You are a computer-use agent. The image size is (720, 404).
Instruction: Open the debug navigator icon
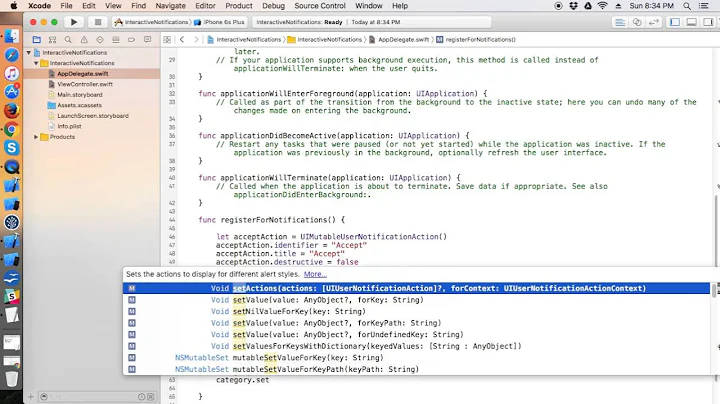116,40
